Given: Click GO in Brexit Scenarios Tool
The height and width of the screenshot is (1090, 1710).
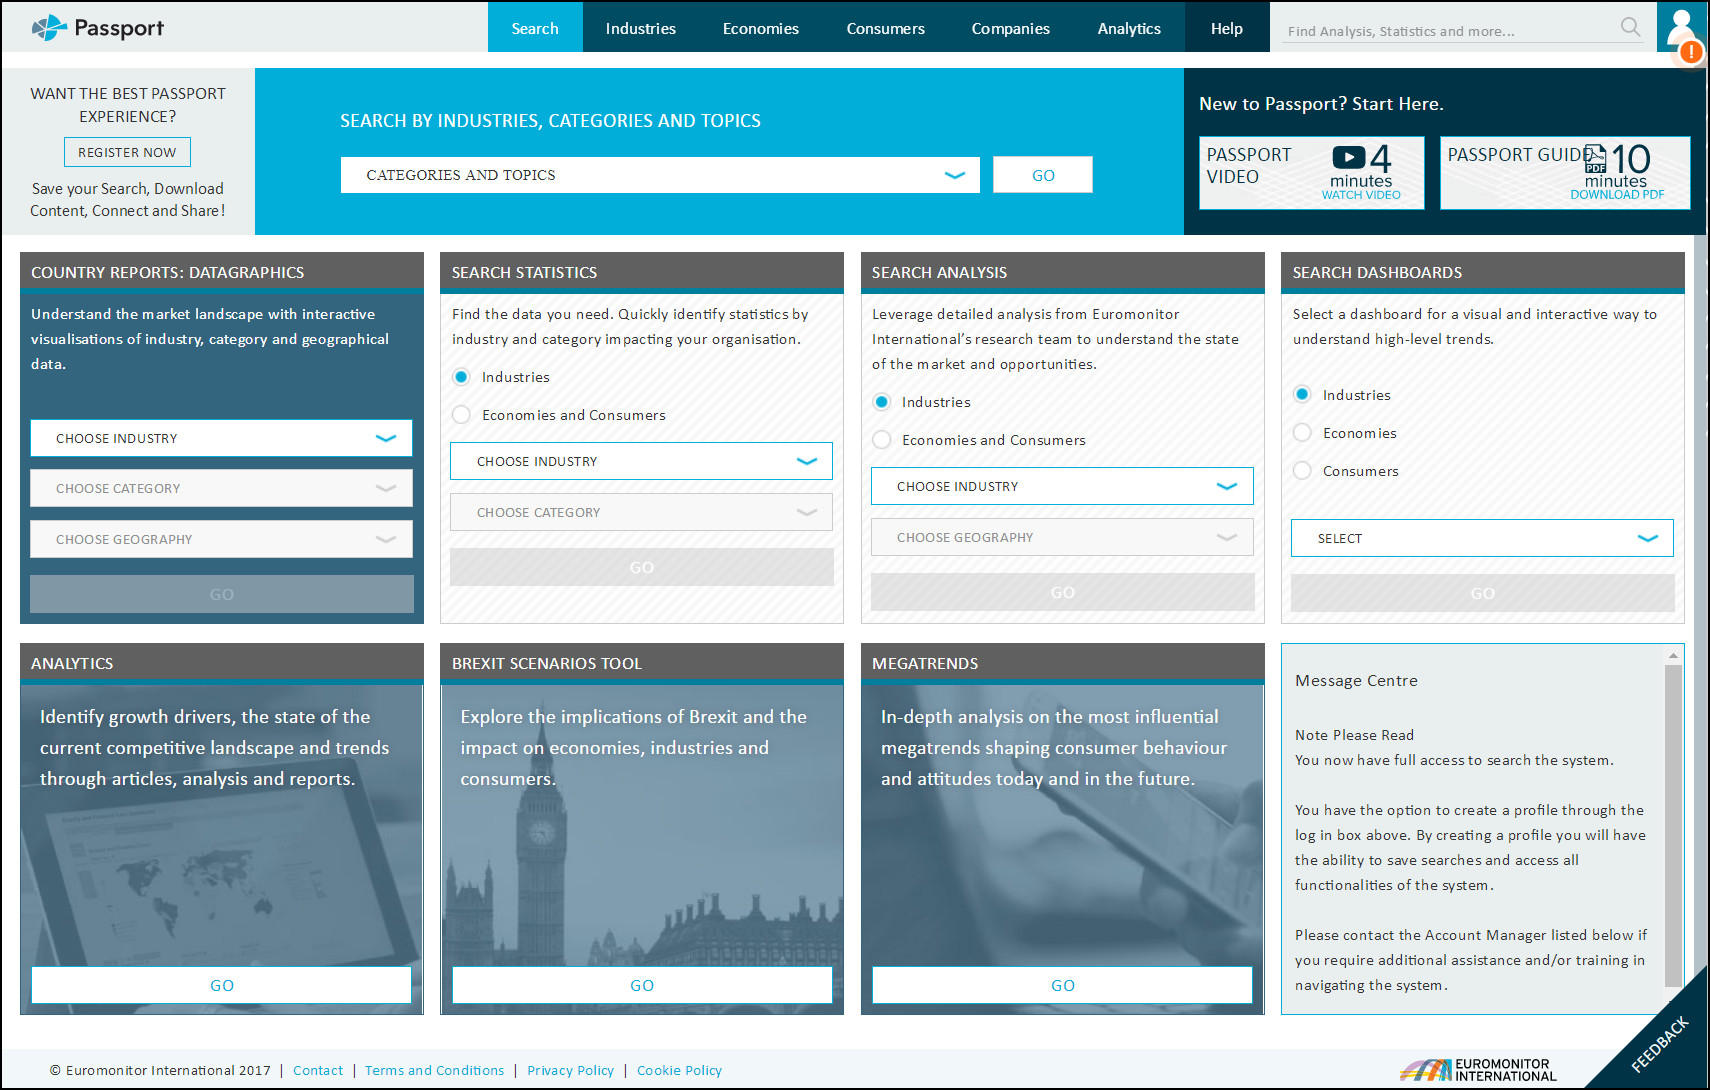Looking at the screenshot, I should click(642, 985).
